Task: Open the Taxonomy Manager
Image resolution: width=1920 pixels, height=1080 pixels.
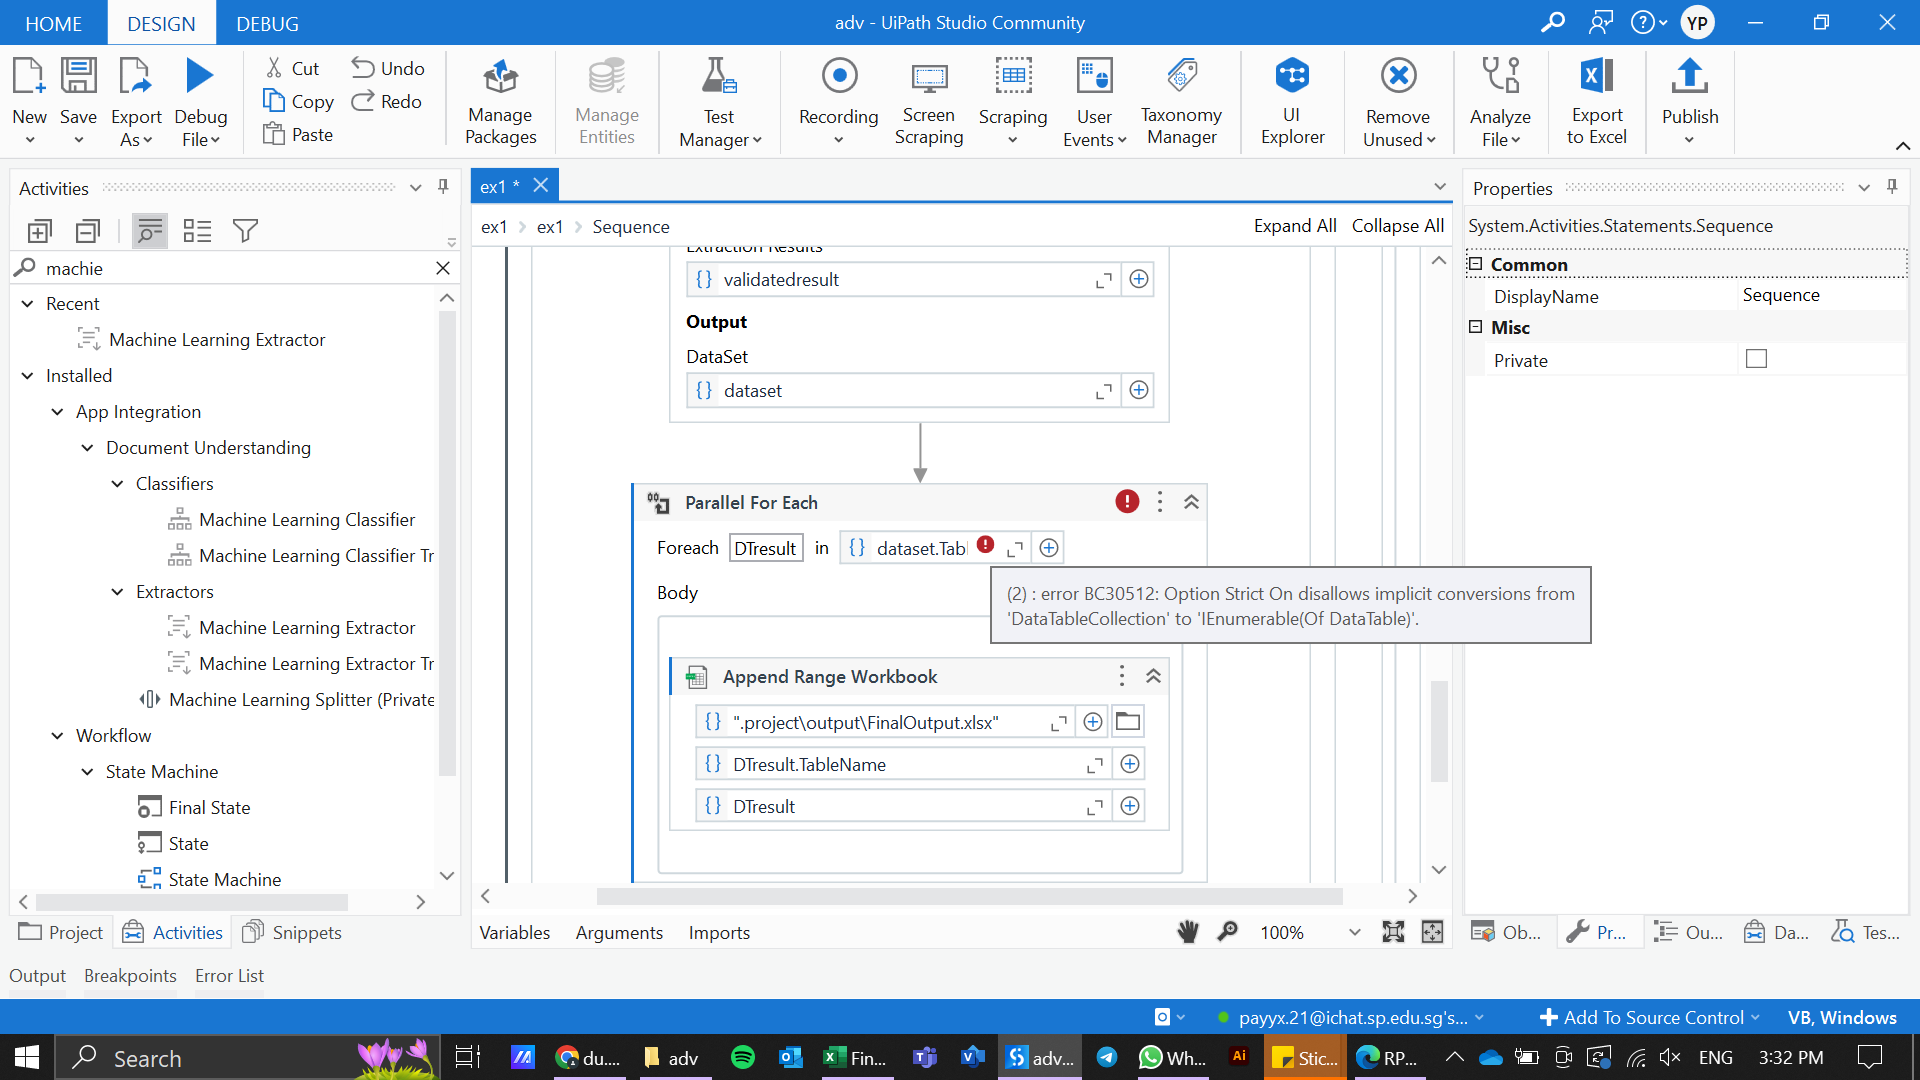Action: 1181,101
